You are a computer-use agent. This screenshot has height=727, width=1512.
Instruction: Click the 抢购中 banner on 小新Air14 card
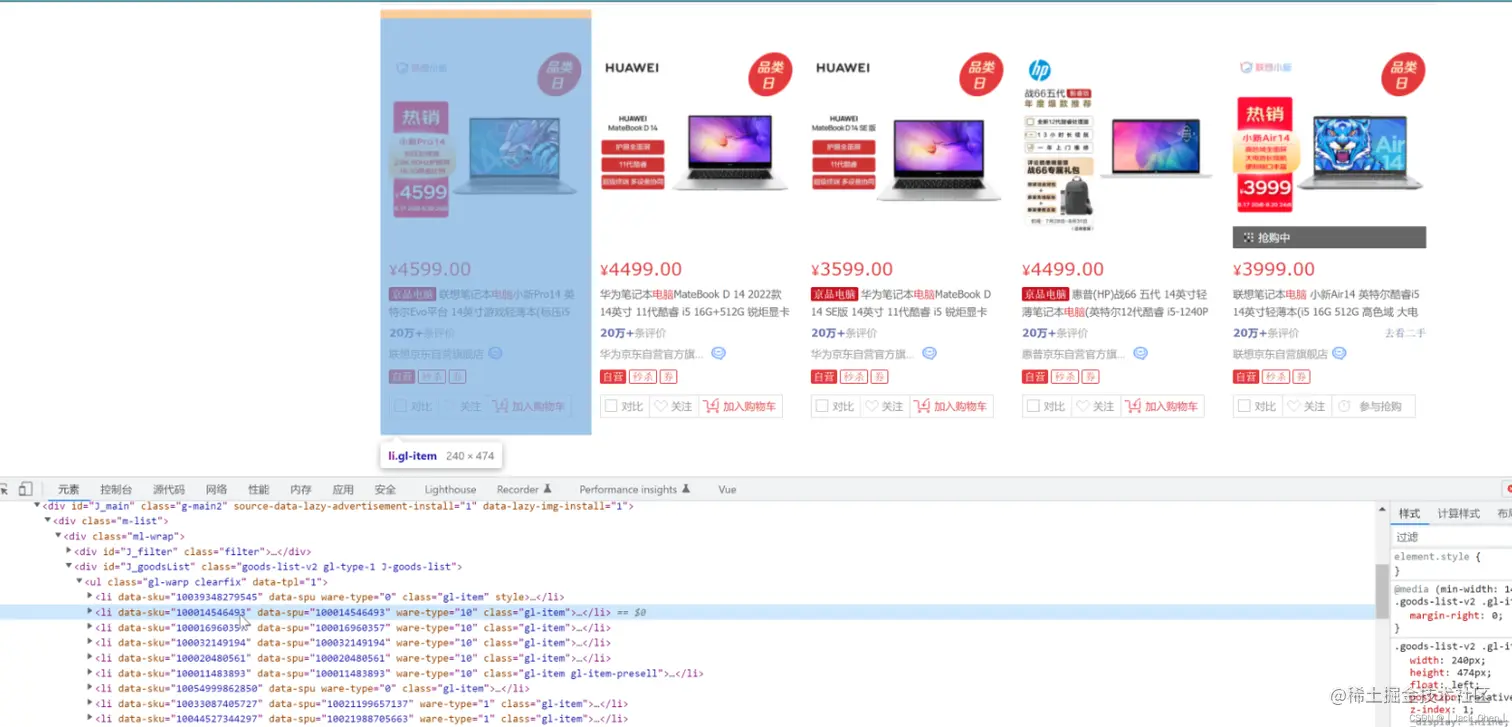1329,238
